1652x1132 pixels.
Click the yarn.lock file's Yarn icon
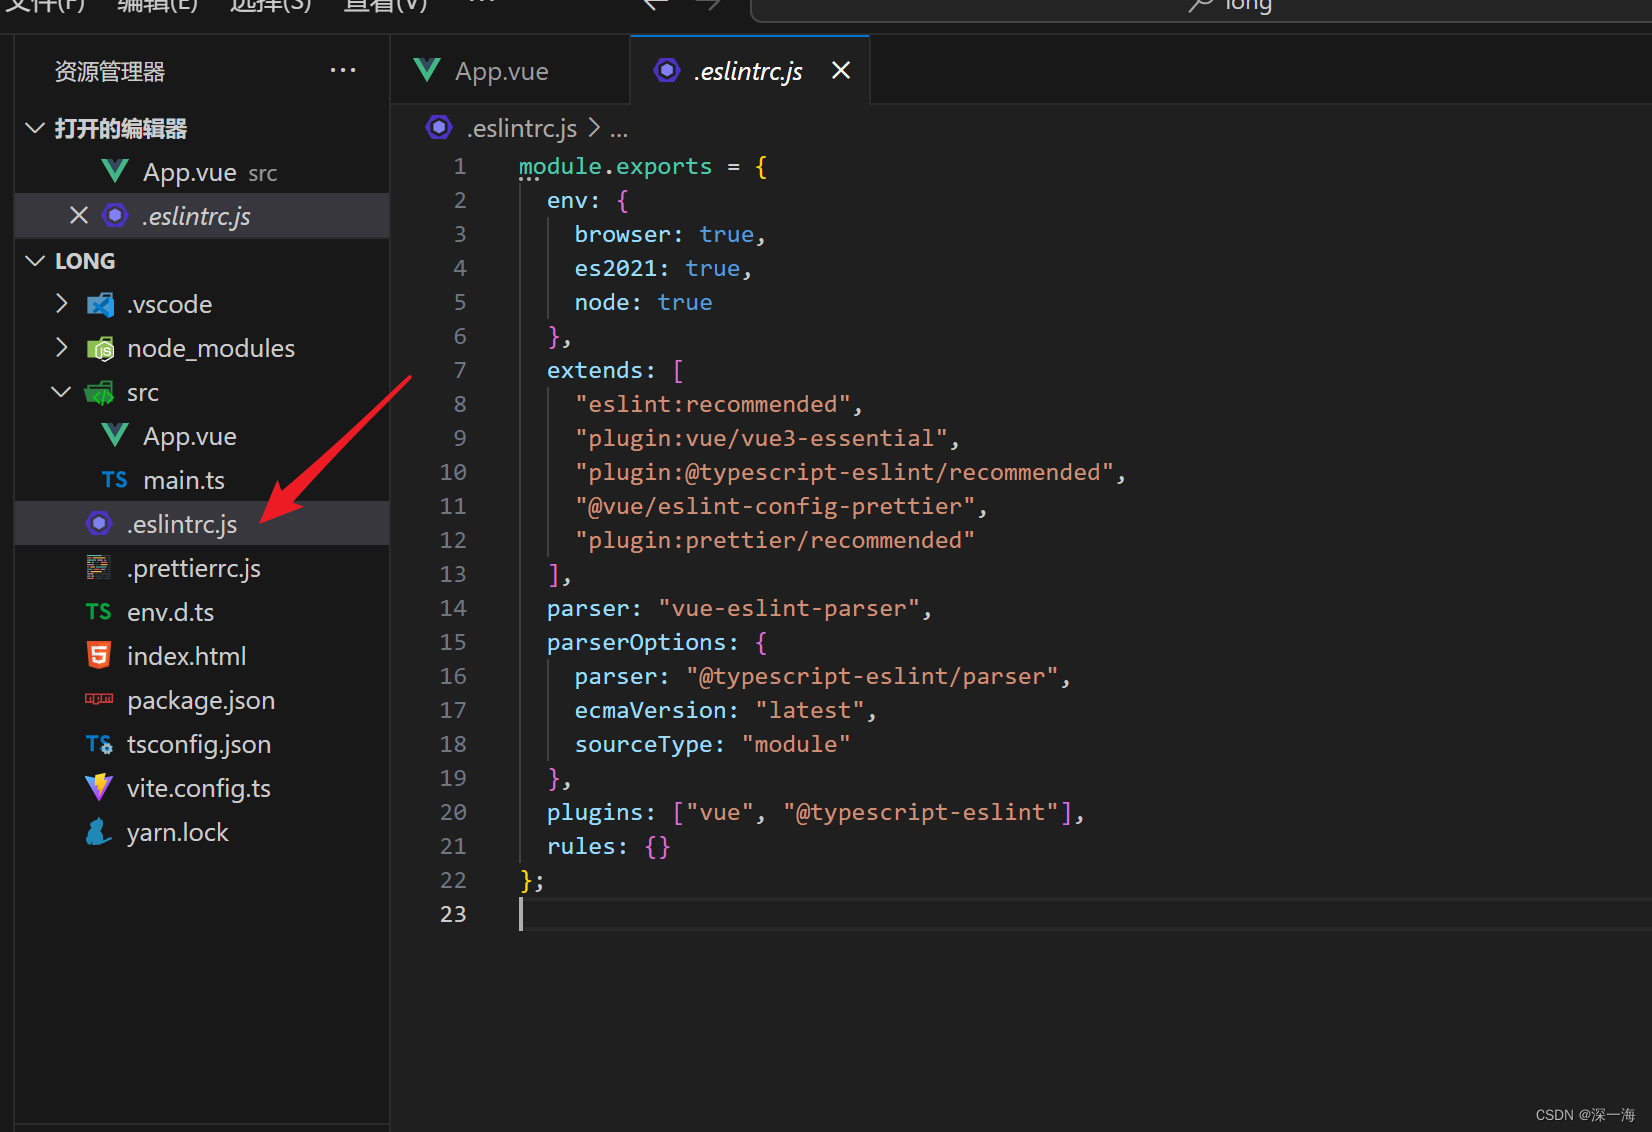(98, 831)
